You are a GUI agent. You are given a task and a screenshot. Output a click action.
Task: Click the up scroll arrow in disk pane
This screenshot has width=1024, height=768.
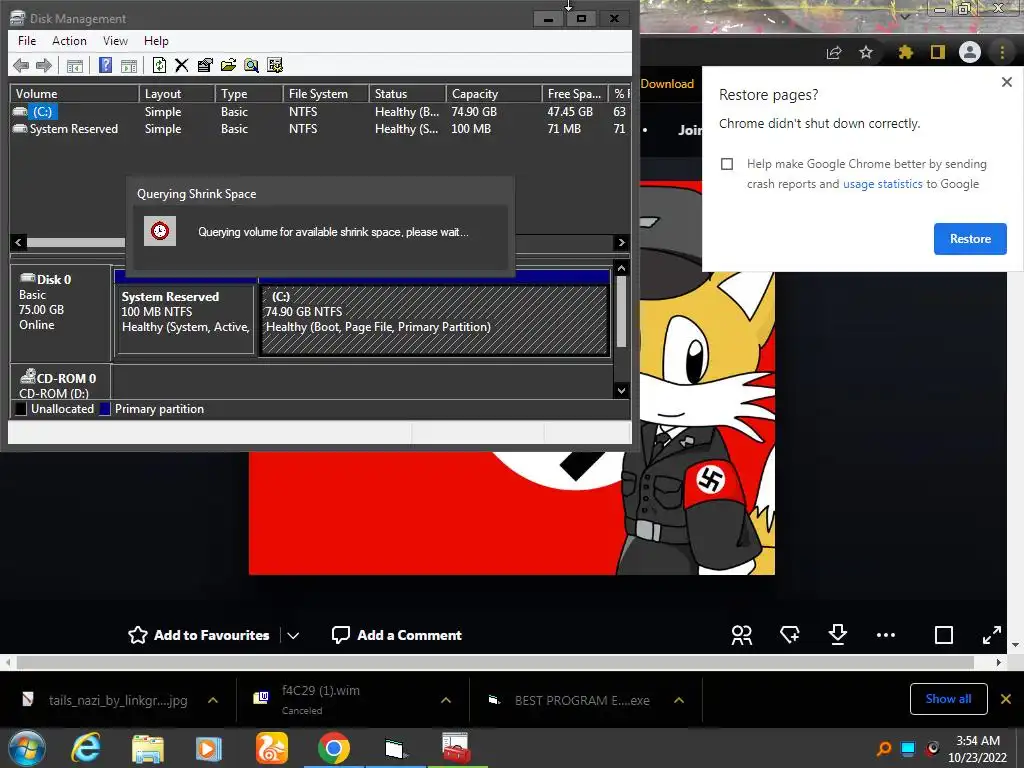coord(622,268)
